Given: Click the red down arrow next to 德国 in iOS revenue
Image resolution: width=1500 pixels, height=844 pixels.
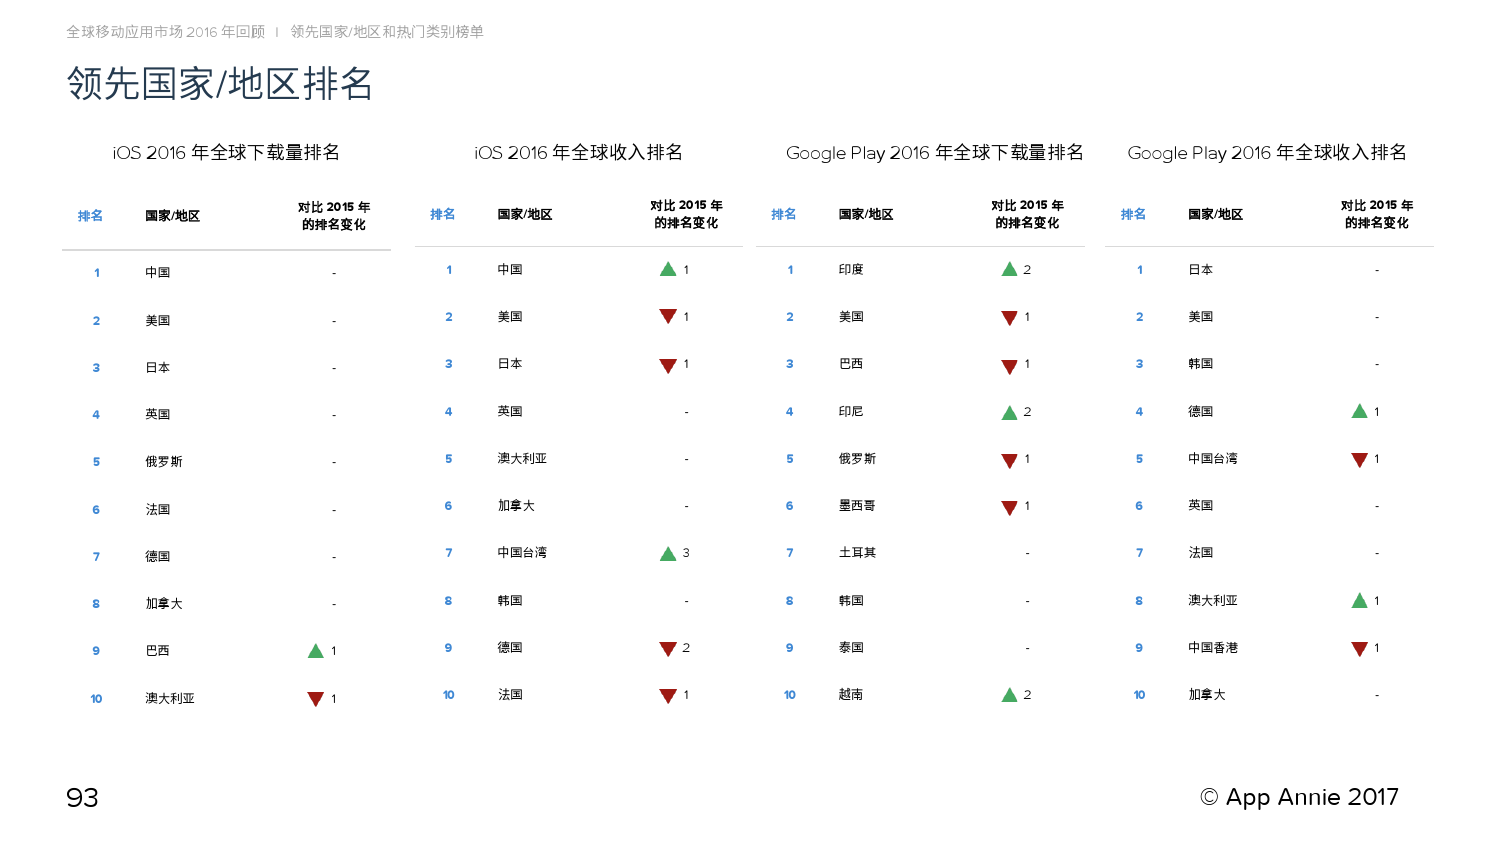Looking at the screenshot, I should point(668,648).
